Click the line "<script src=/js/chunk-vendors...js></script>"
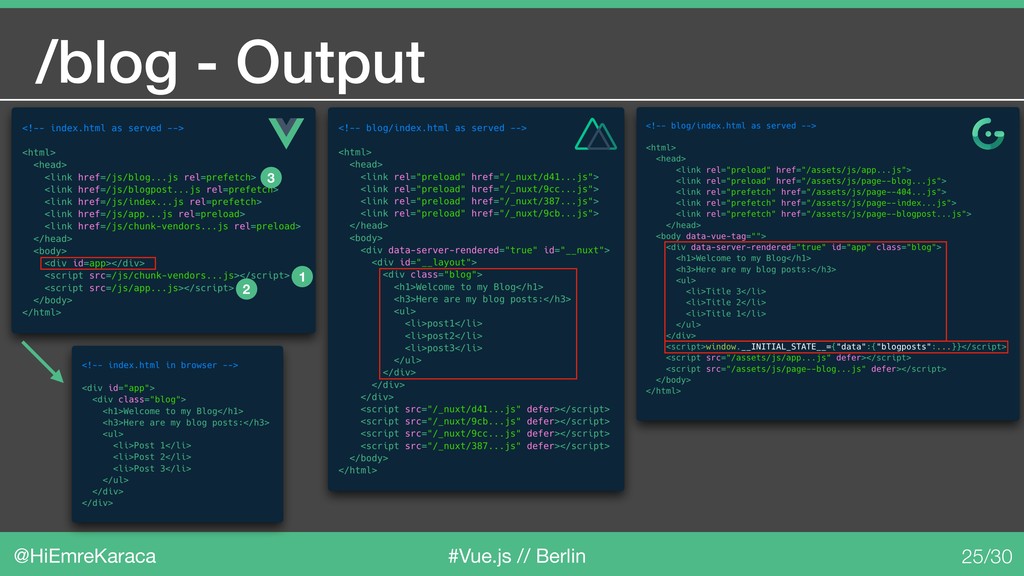The width and height of the screenshot is (1024, 576). 167,276
